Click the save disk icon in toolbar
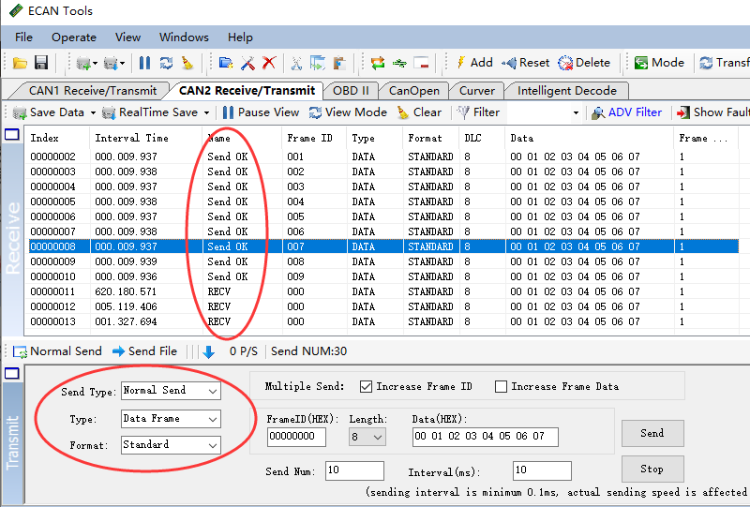The image size is (750, 507). [41, 63]
